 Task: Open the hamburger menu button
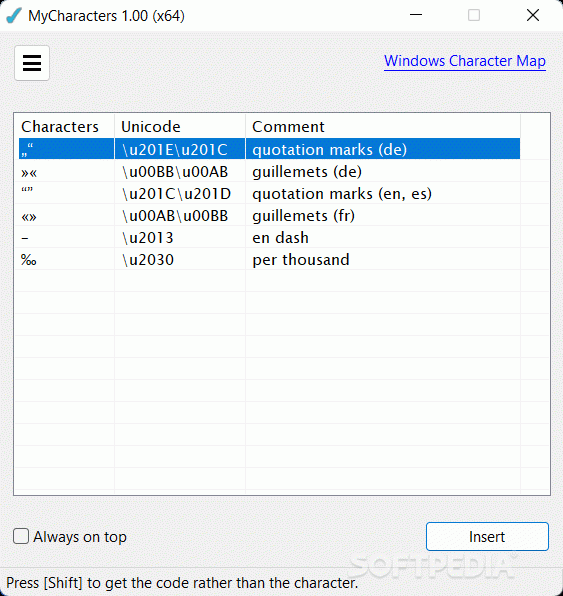pyautogui.click(x=32, y=63)
